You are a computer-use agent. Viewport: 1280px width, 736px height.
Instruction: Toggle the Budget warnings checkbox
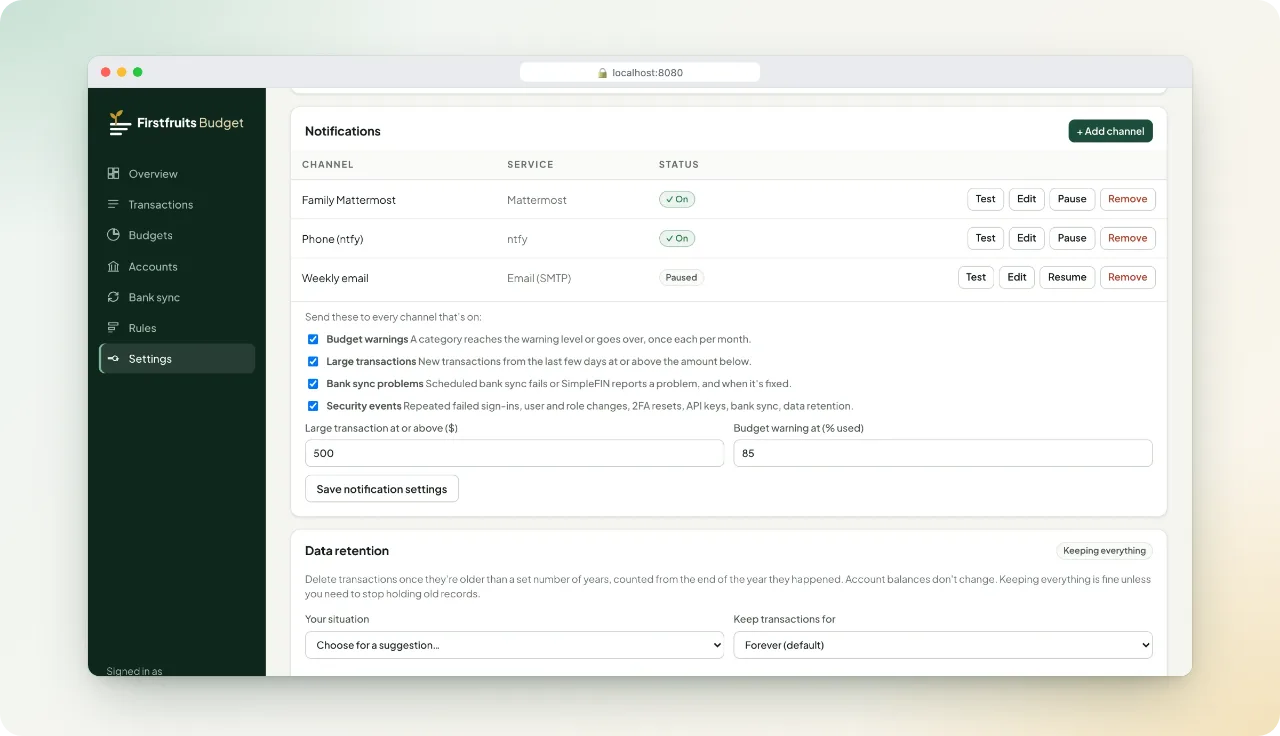313,339
